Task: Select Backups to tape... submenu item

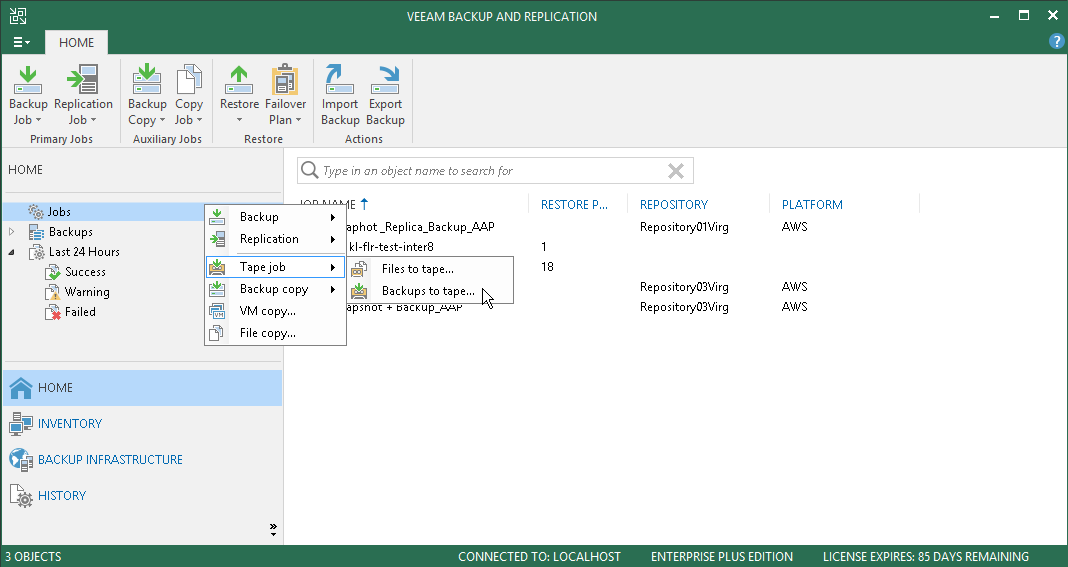Action: point(430,291)
